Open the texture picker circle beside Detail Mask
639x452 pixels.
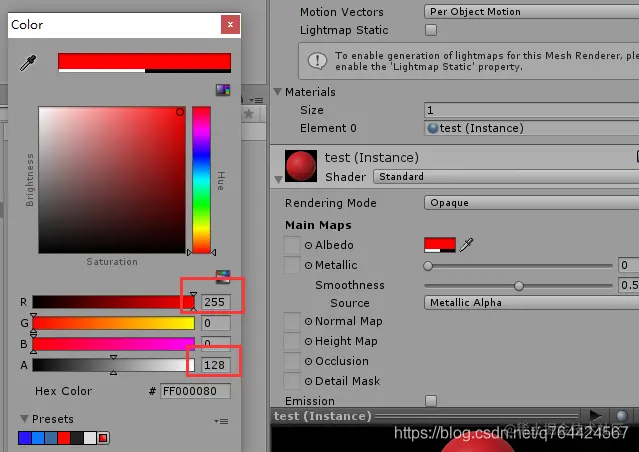pos(308,381)
